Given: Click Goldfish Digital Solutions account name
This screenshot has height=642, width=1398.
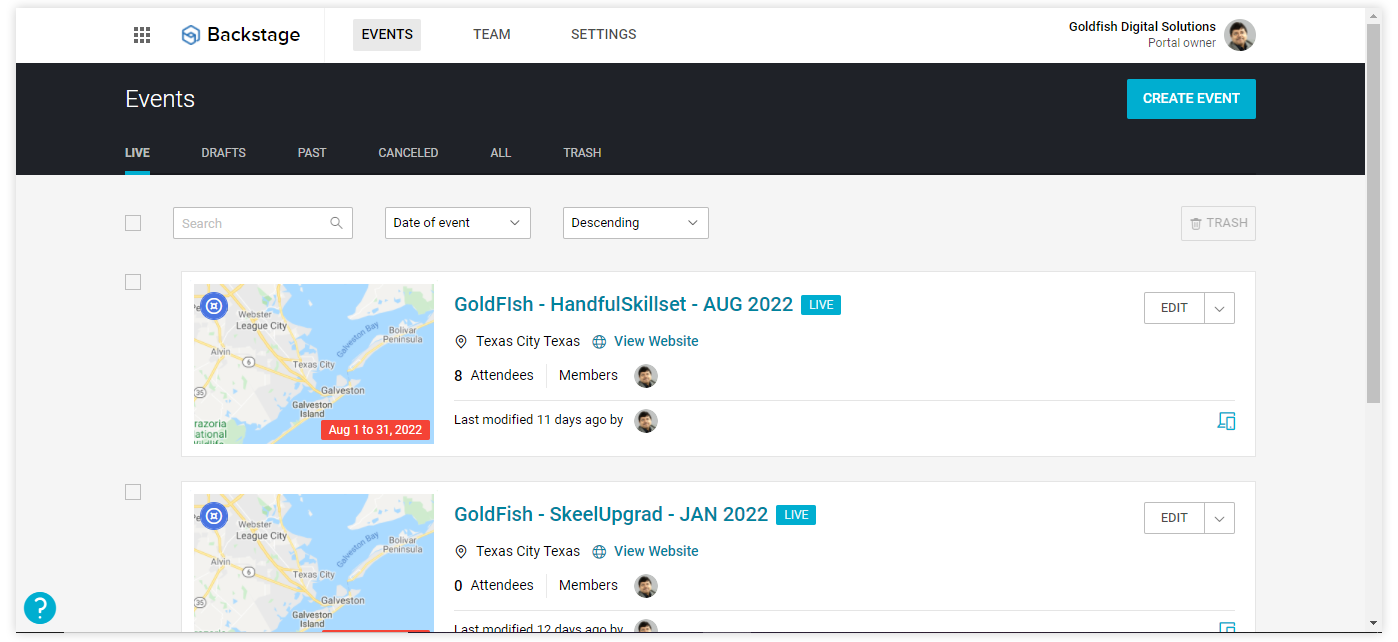Looking at the screenshot, I should click(1142, 27).
